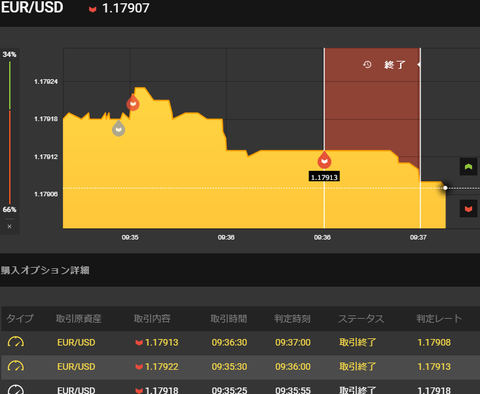Click the 34% sentiment value
This screenshot has width=480, height=394.
click(x=9, y=54)
